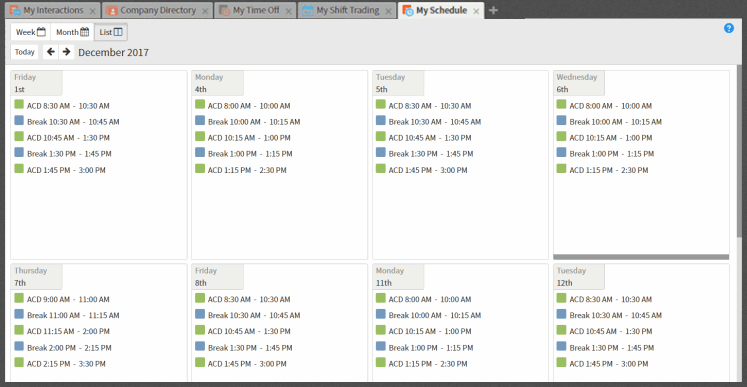
Task: Click the My Time Off tab icon
Action: click(x=224, y=10)
